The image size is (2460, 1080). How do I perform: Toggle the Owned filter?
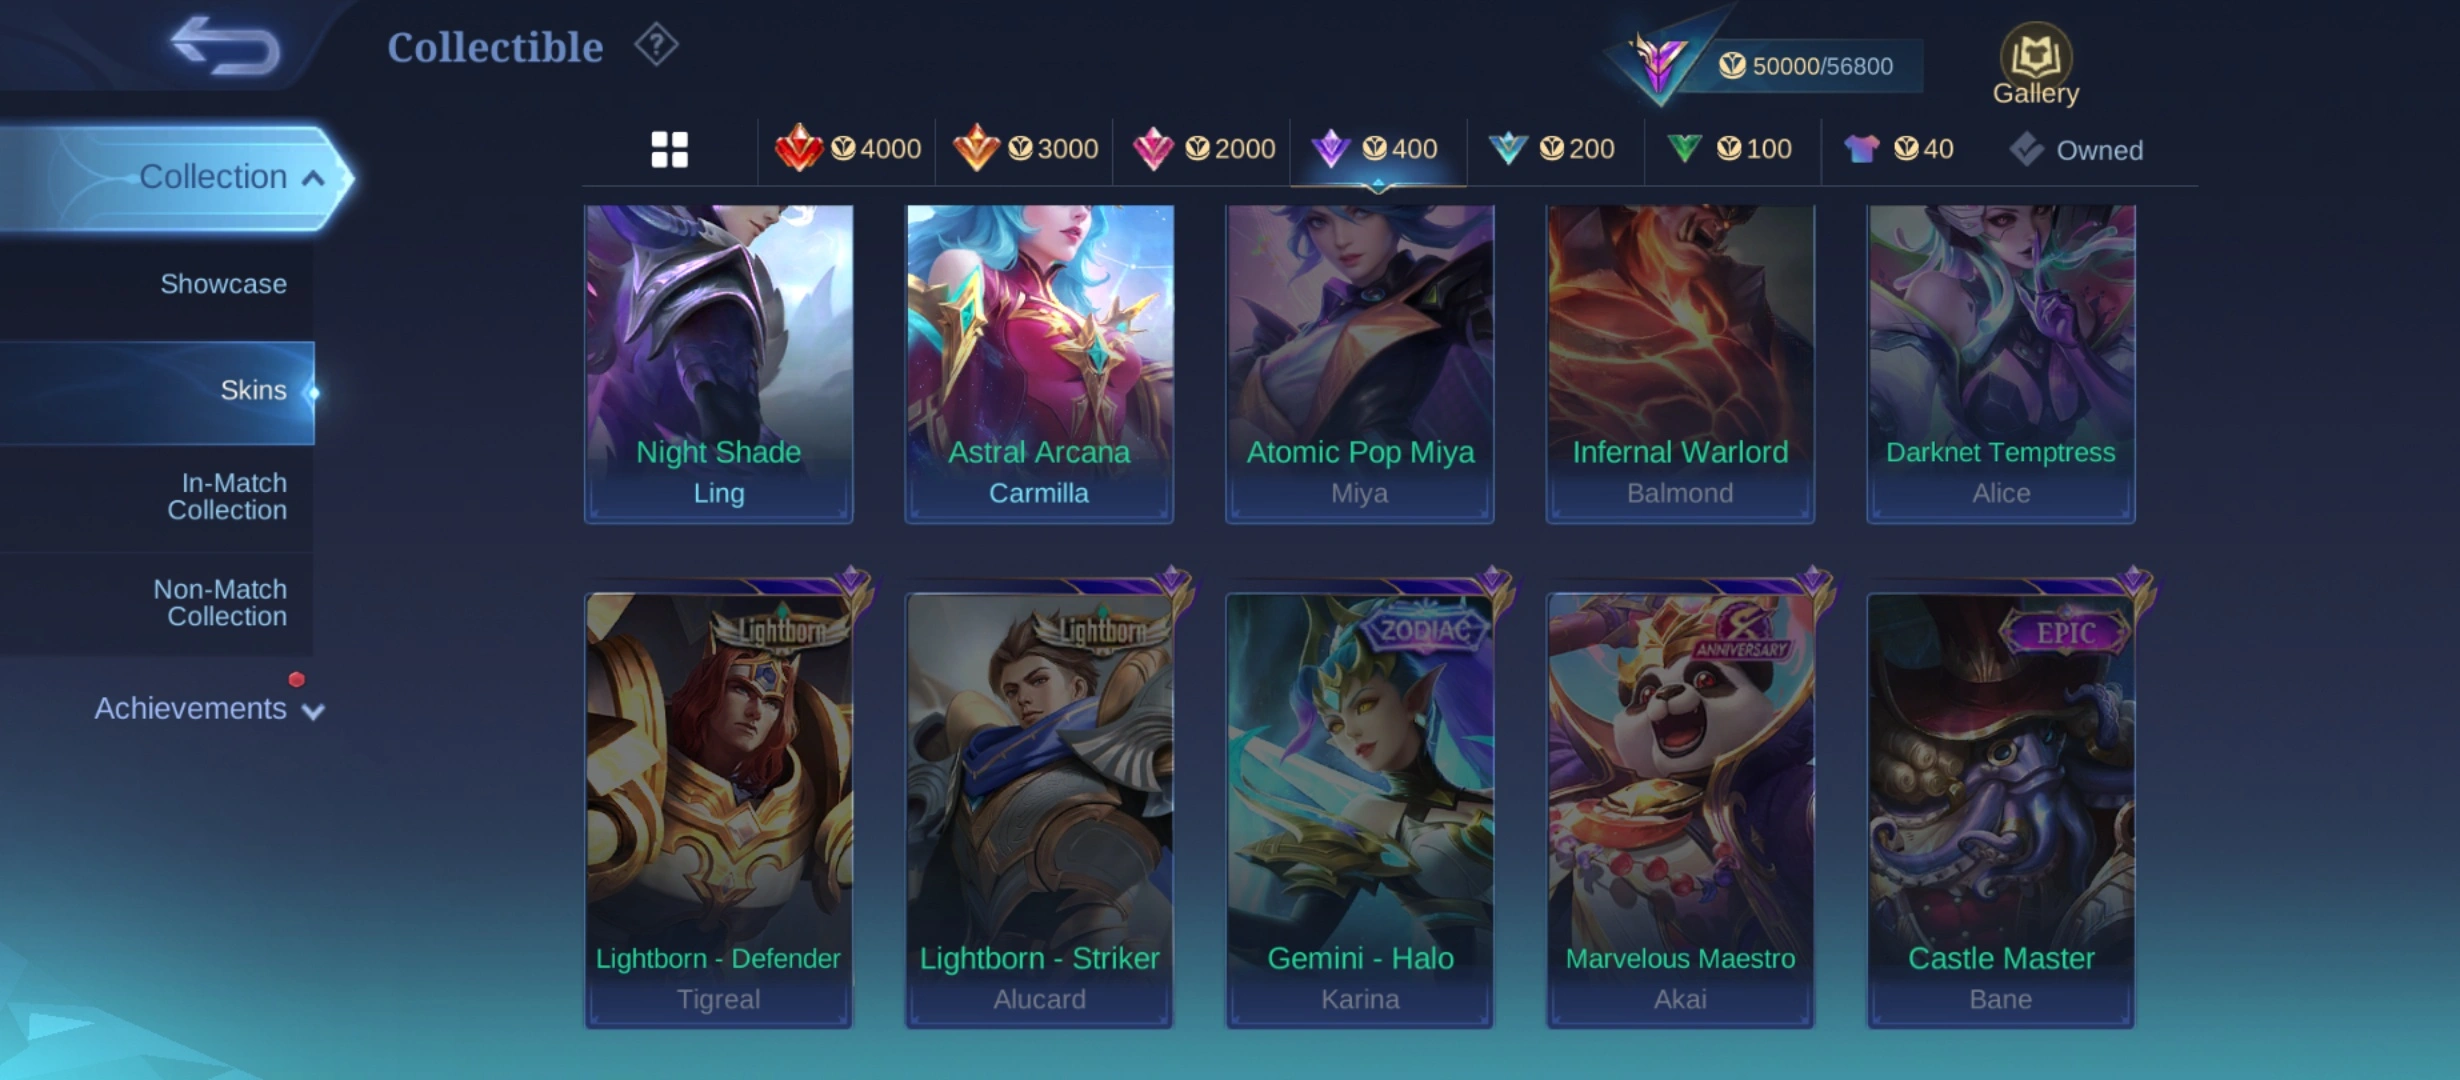2076,150
